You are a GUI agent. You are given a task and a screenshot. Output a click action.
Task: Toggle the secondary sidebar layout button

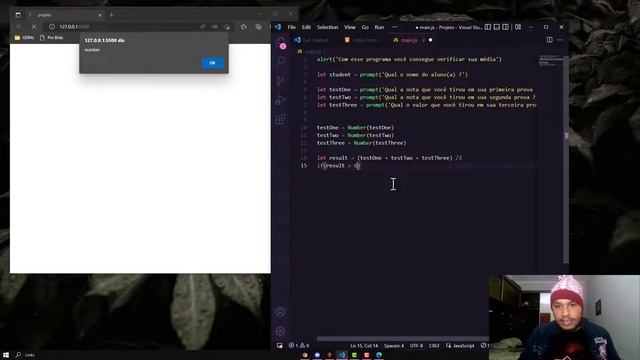(x=506, y=27)
